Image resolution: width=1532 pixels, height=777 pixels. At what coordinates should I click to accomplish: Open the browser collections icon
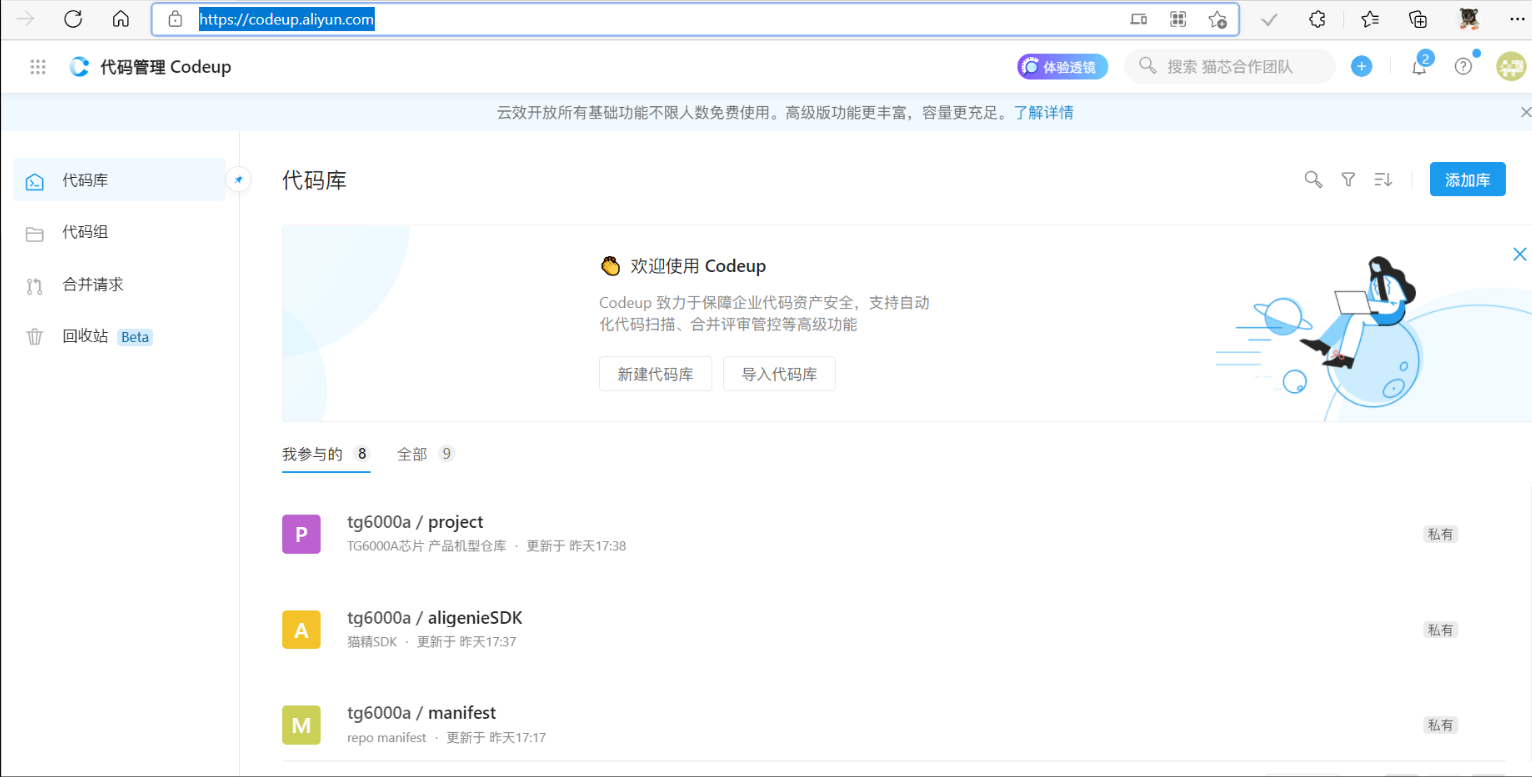click(1417, 19)
